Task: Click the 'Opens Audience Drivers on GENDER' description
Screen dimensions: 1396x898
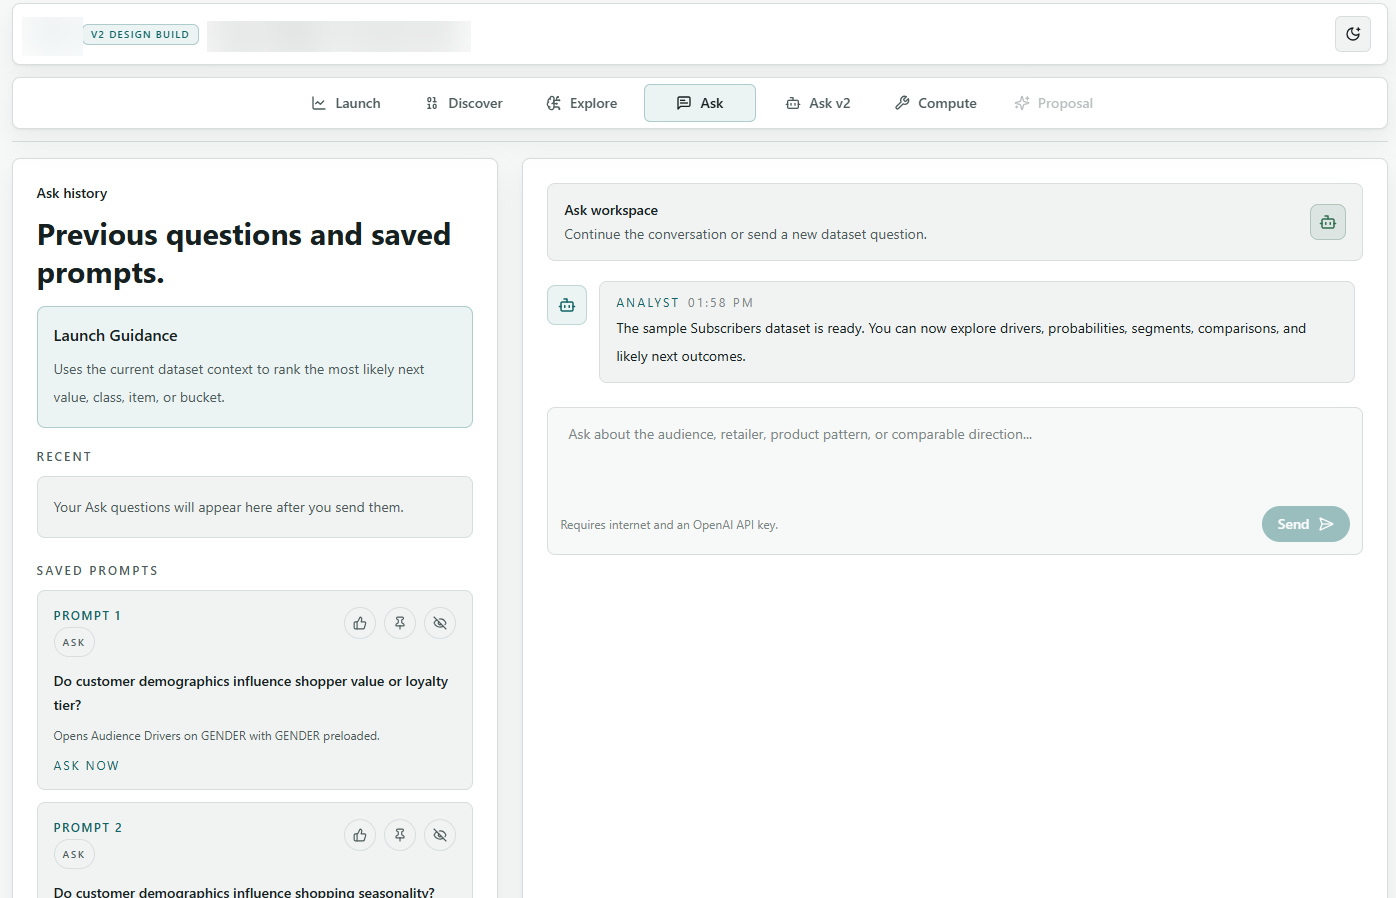Action: point(217,736)
